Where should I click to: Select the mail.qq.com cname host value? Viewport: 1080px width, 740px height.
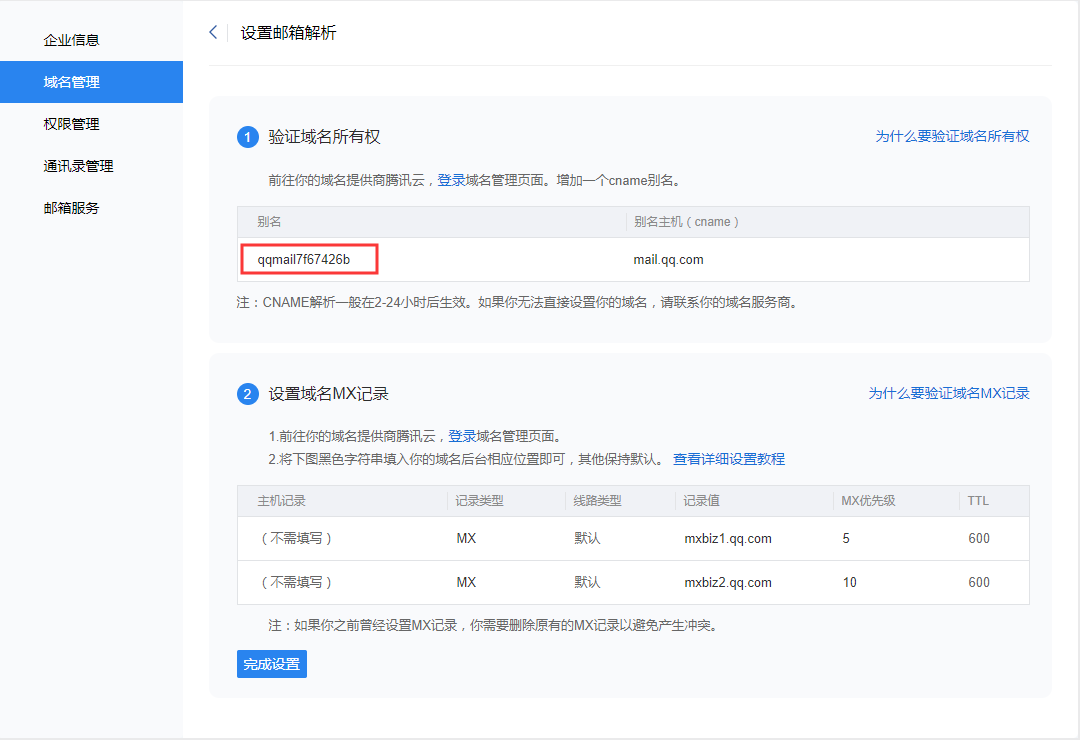[668, 259]
